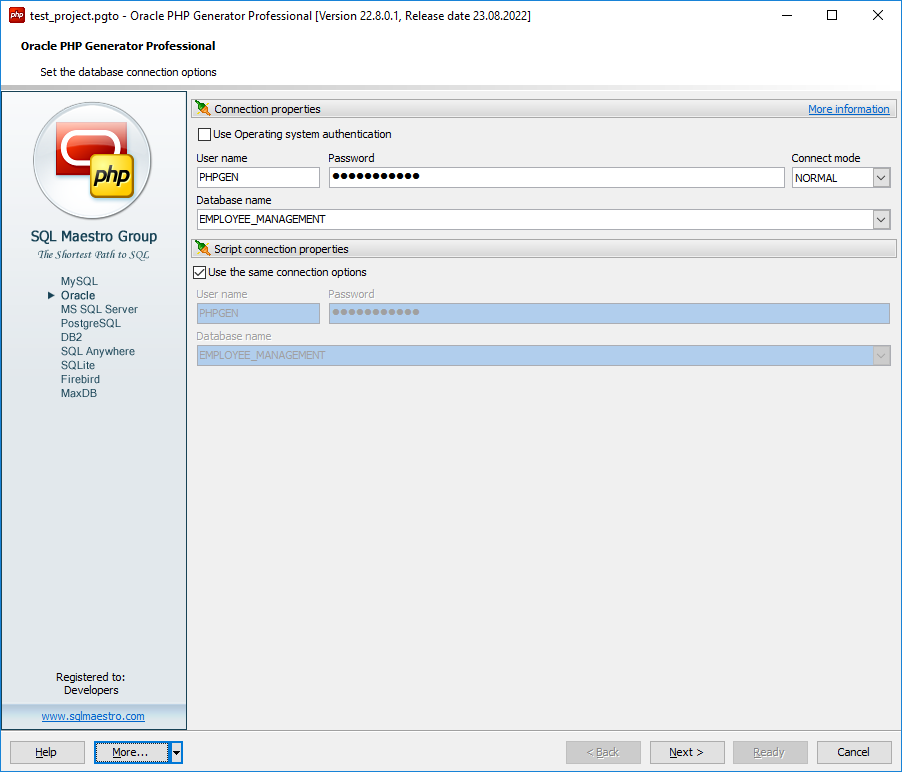Select SQLite in the sidebar list
This screenshot has width=902, height=772.
[x=78, y=366]
